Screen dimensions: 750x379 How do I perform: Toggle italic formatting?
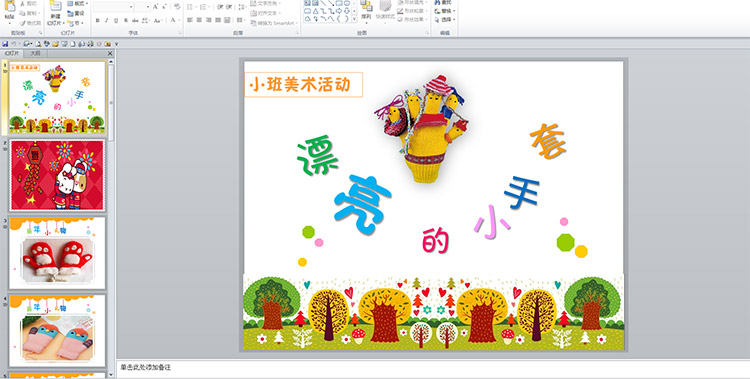[x=107, y=20]
